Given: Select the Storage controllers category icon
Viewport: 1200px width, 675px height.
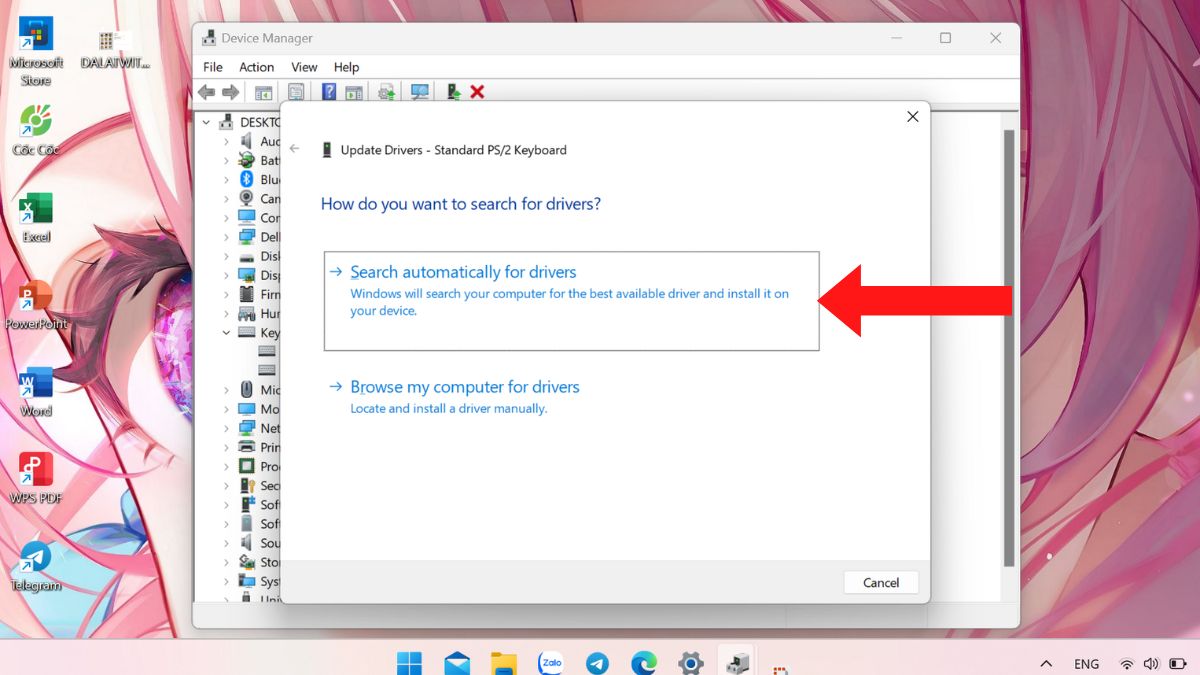Looking at the screenshot, I should (247, 562).
